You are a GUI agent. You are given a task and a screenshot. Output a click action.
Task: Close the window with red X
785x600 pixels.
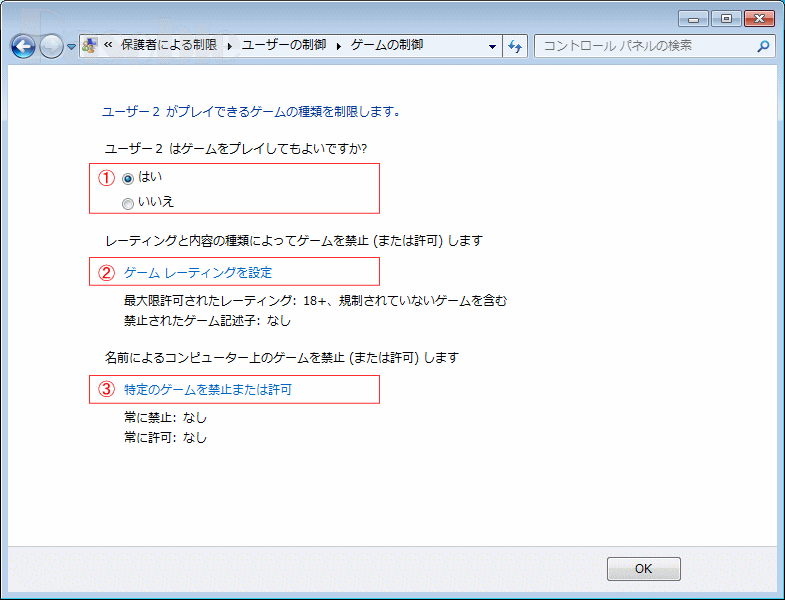(x=759, y=19)
